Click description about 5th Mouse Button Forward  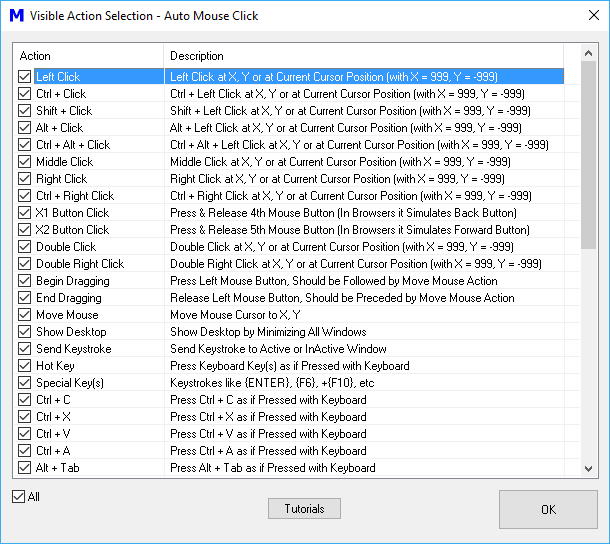click(x=350, y=230)
